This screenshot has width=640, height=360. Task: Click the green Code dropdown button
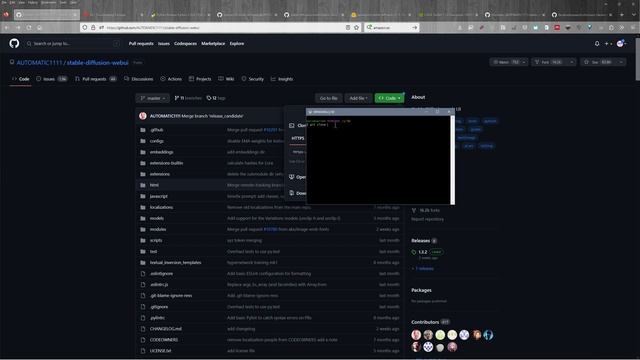coord(389,98)
